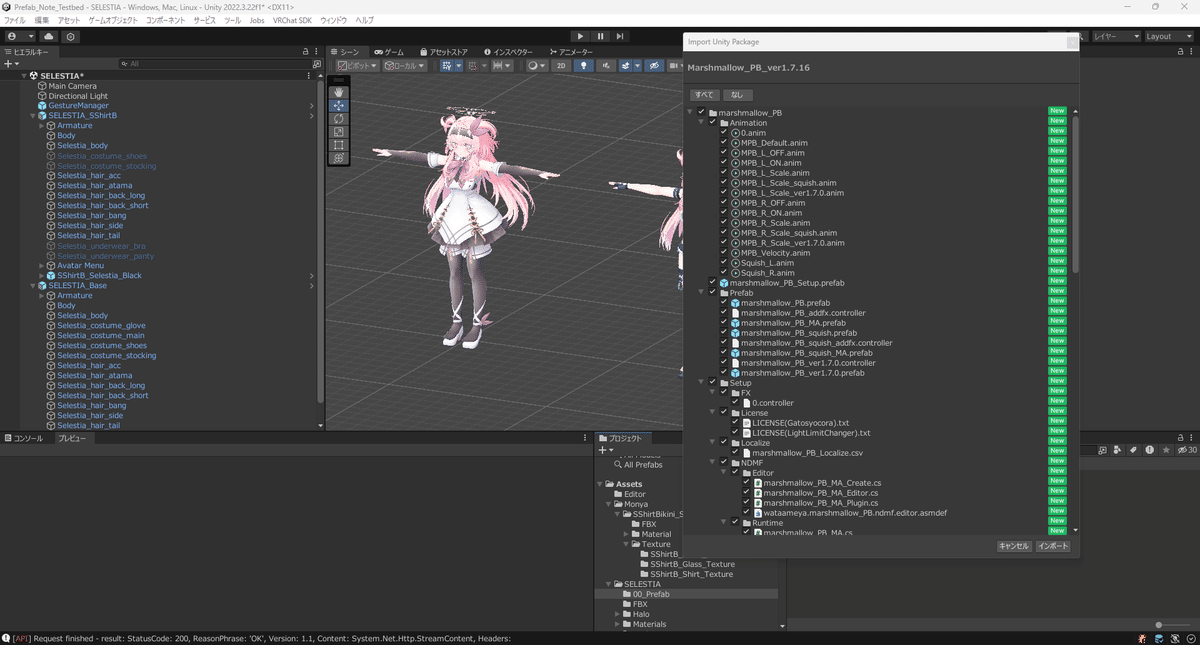This screenshot has width=1200, height=645.
Task: Select the Rotate tool
Action: click(338, 119)
